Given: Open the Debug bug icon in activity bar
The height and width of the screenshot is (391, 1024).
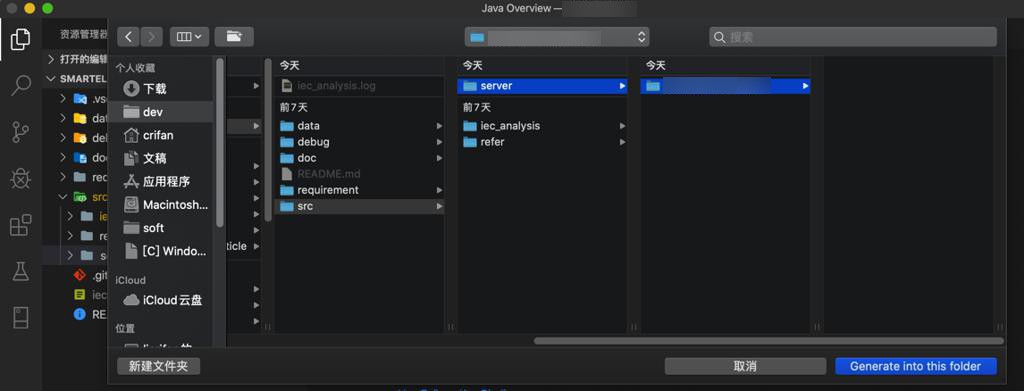Looking at the screenshot, I should (20, 178).
